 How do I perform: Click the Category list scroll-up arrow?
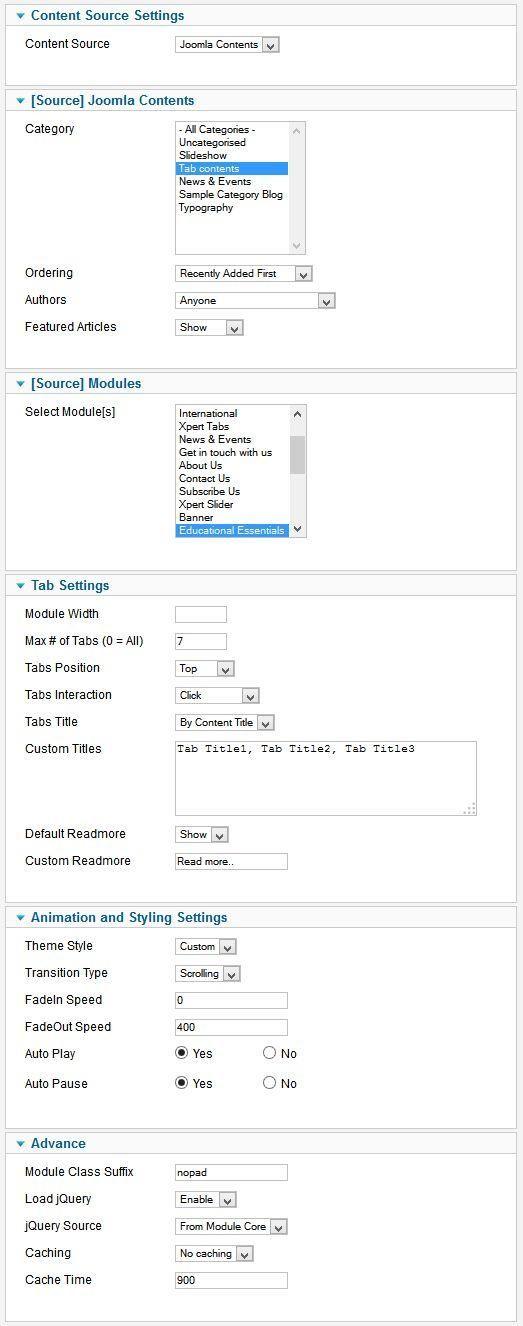point(296,131)
